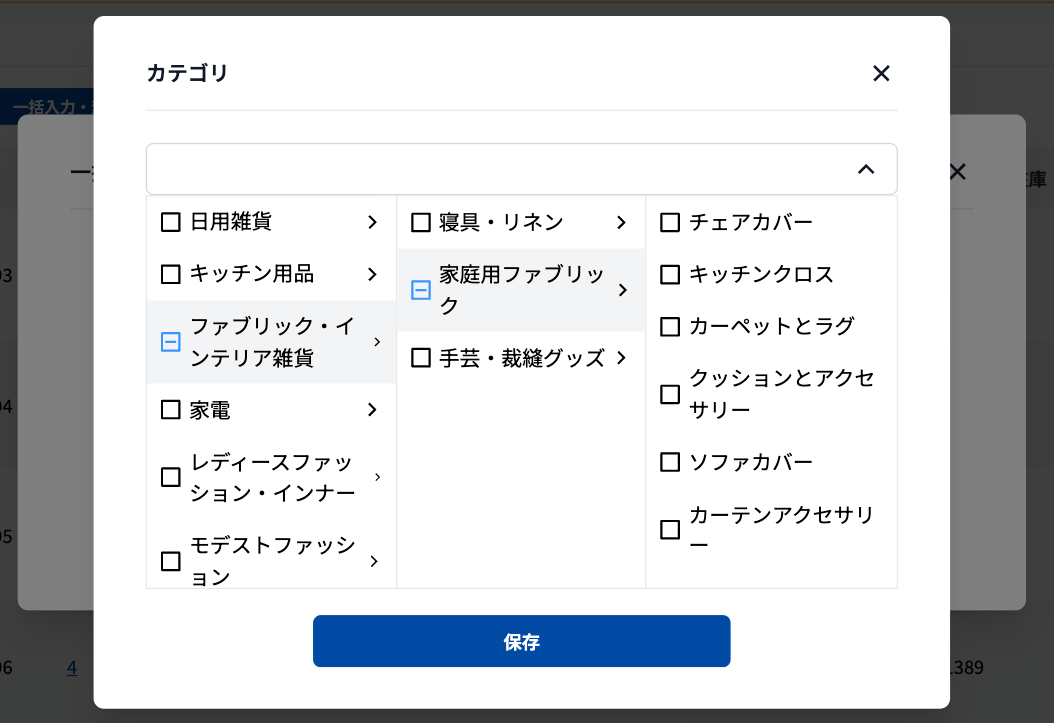
Task: Enable the 日用雑貨 checkbox
Action: tap(170, 222)
